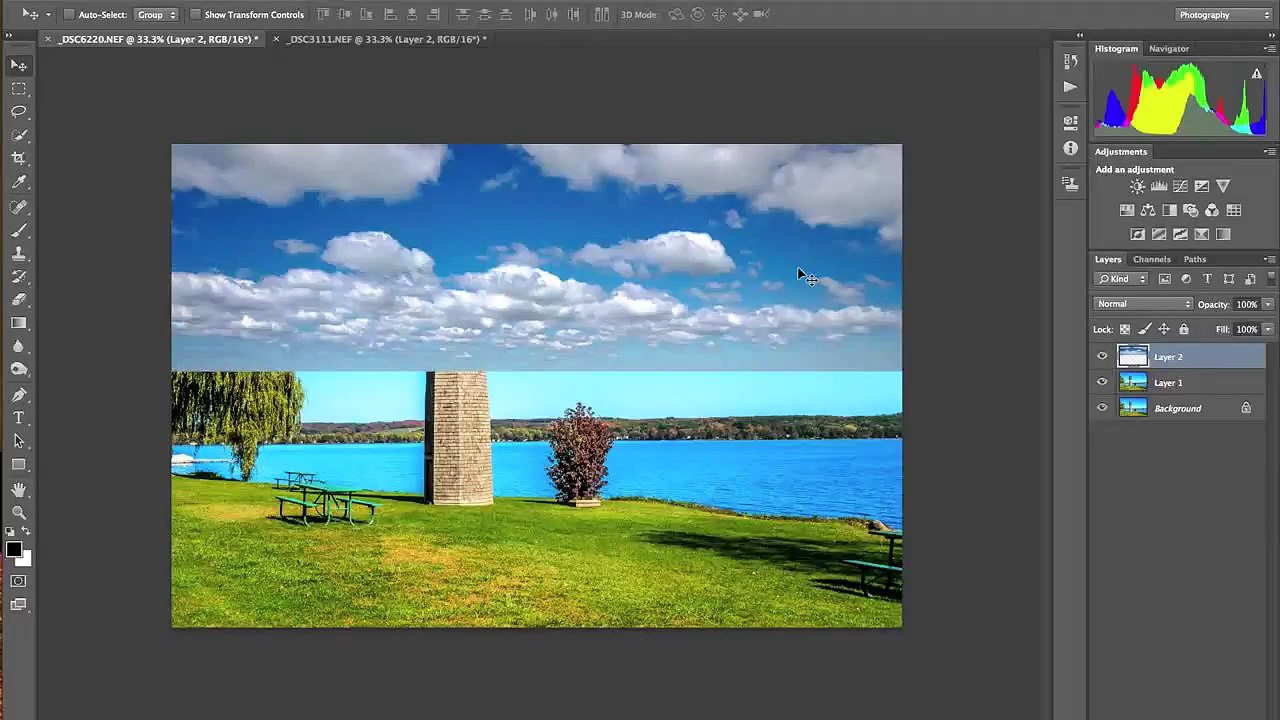Activate the Hand tool

(x=19, y=490)
